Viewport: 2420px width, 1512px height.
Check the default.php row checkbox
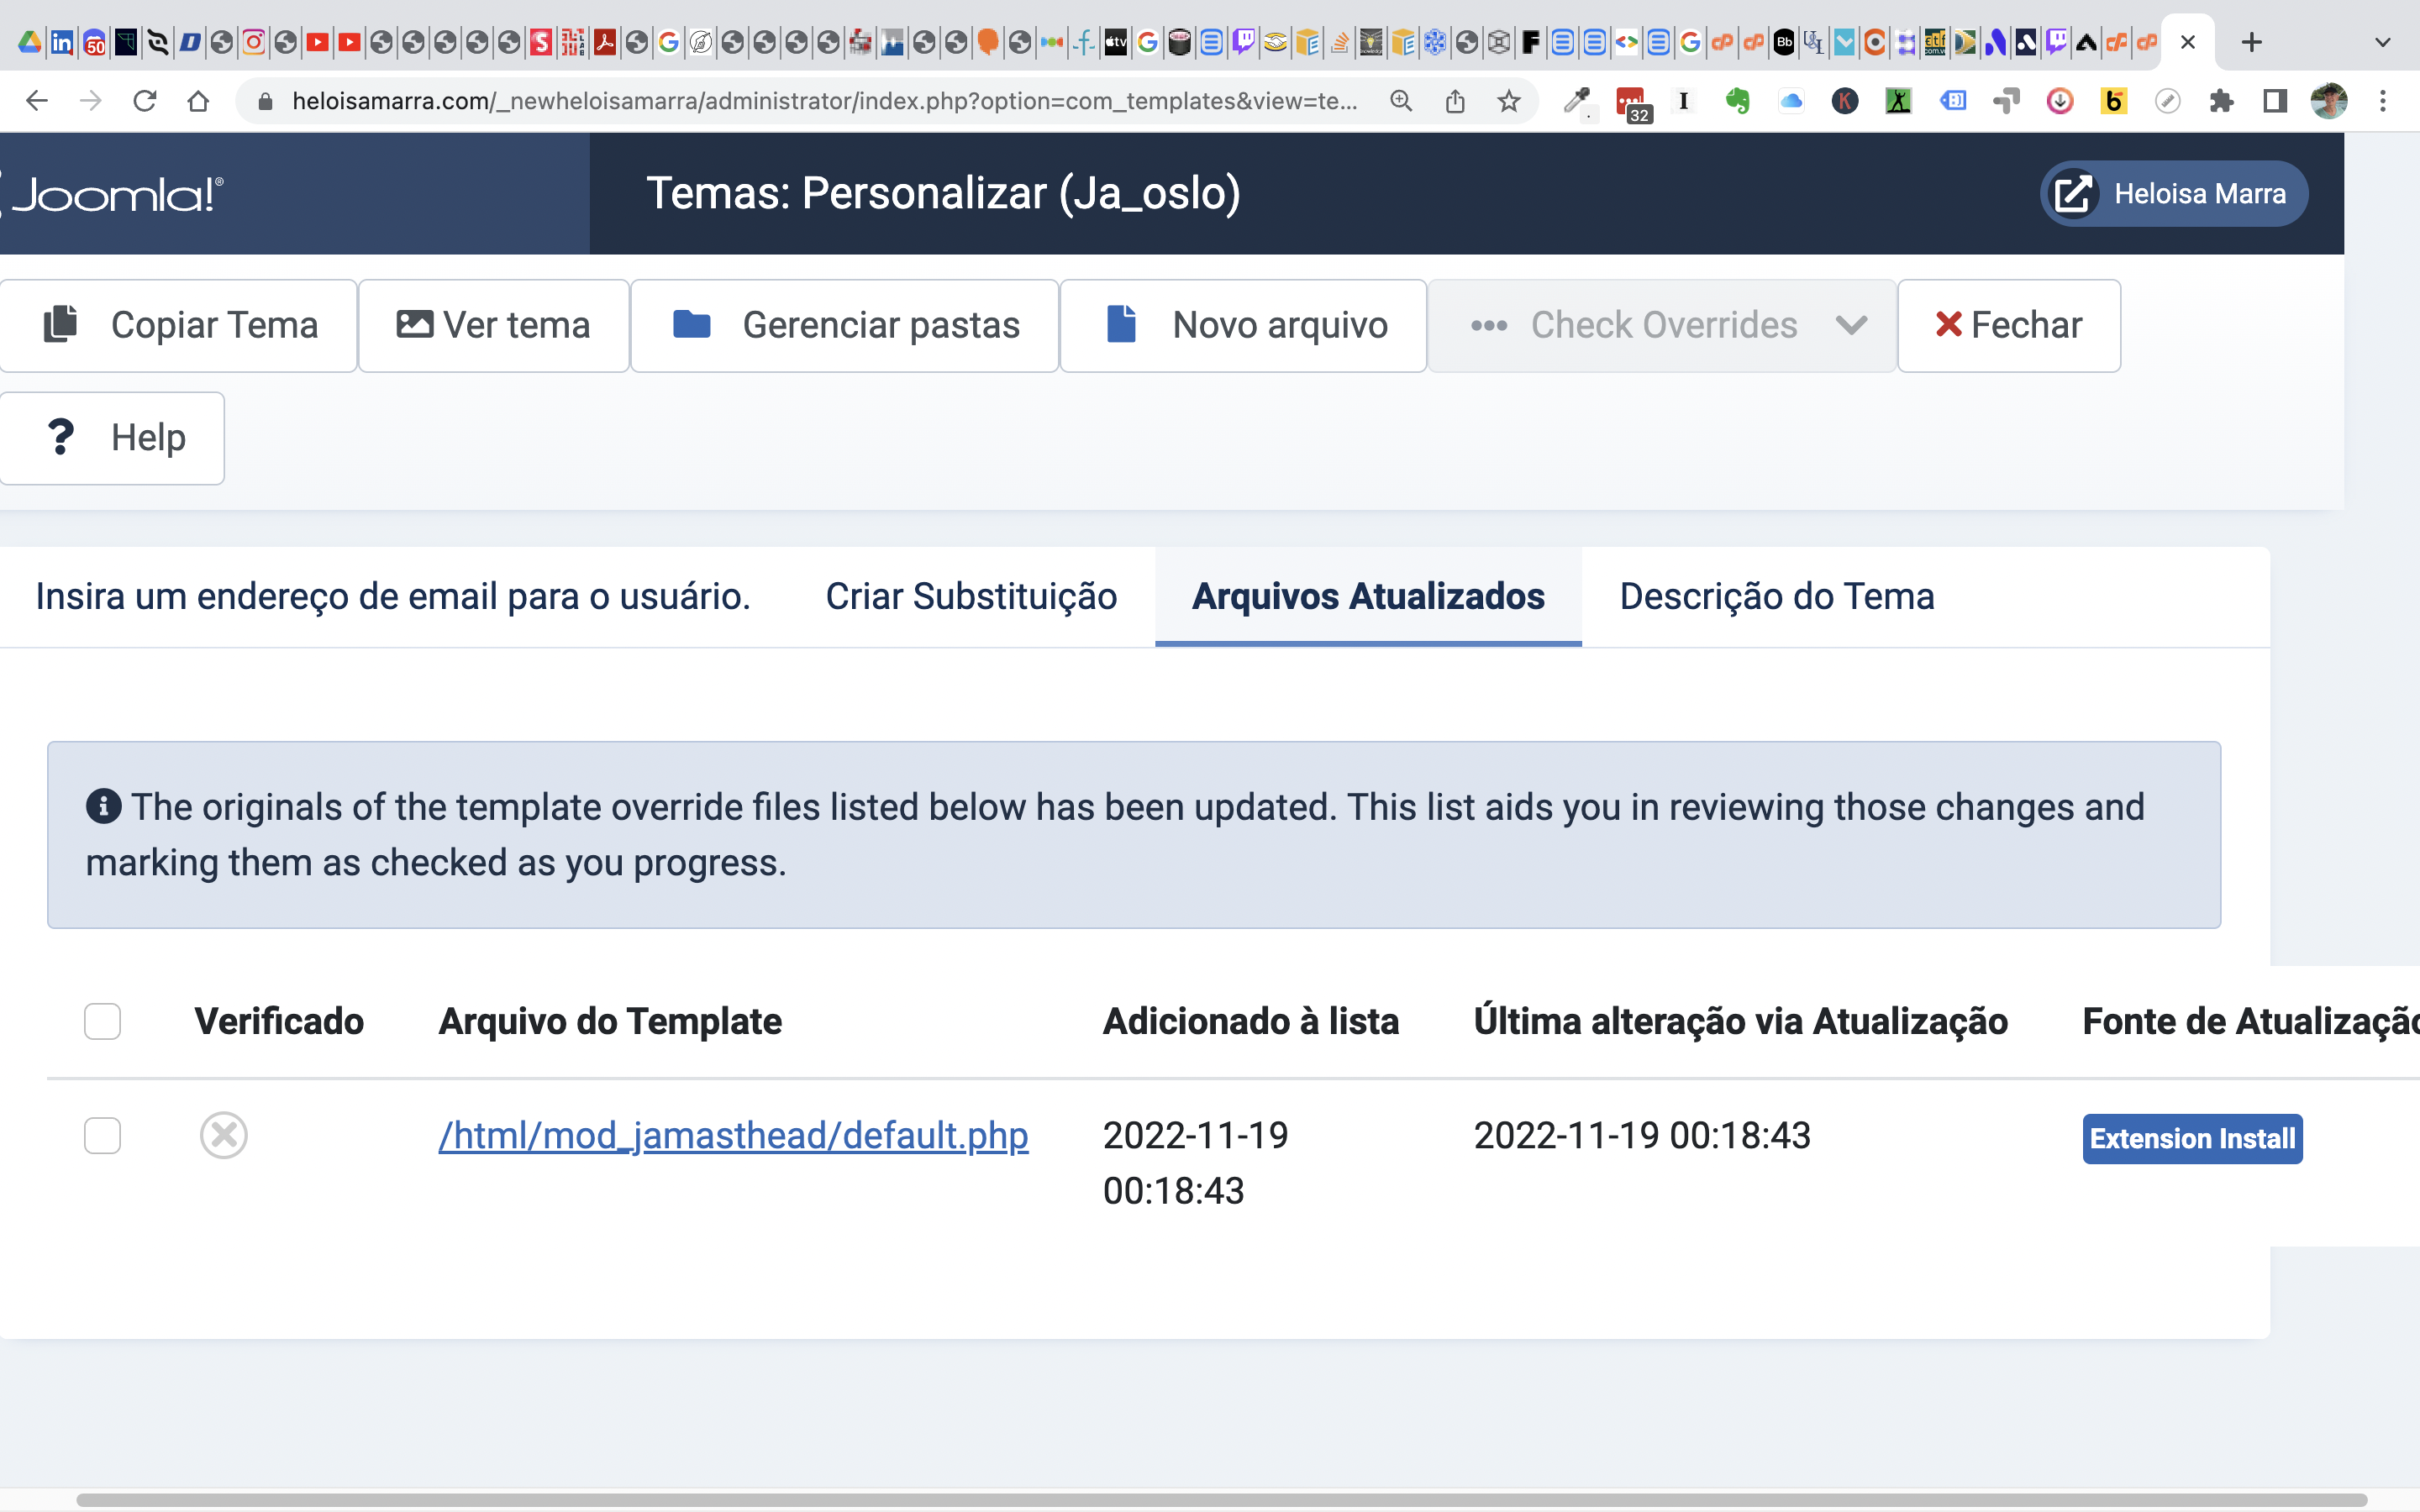pyautogui.click(x=102, y=1135)
